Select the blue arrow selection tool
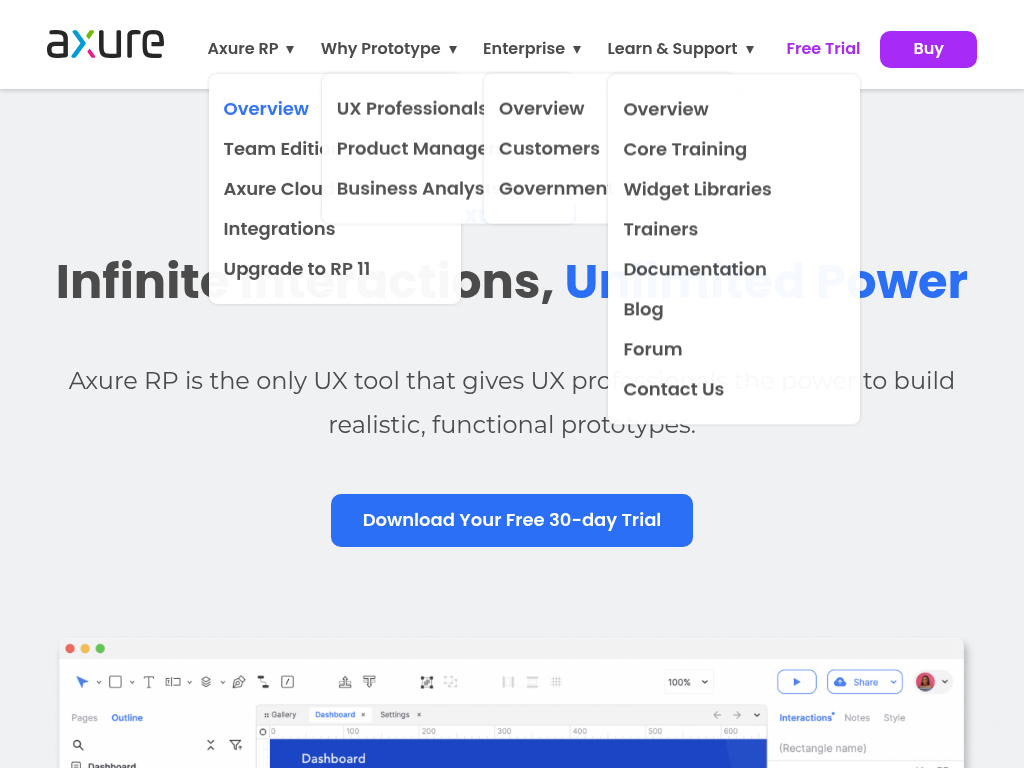The width and height of the screenshot is (1024, 768). coord(82,682)
